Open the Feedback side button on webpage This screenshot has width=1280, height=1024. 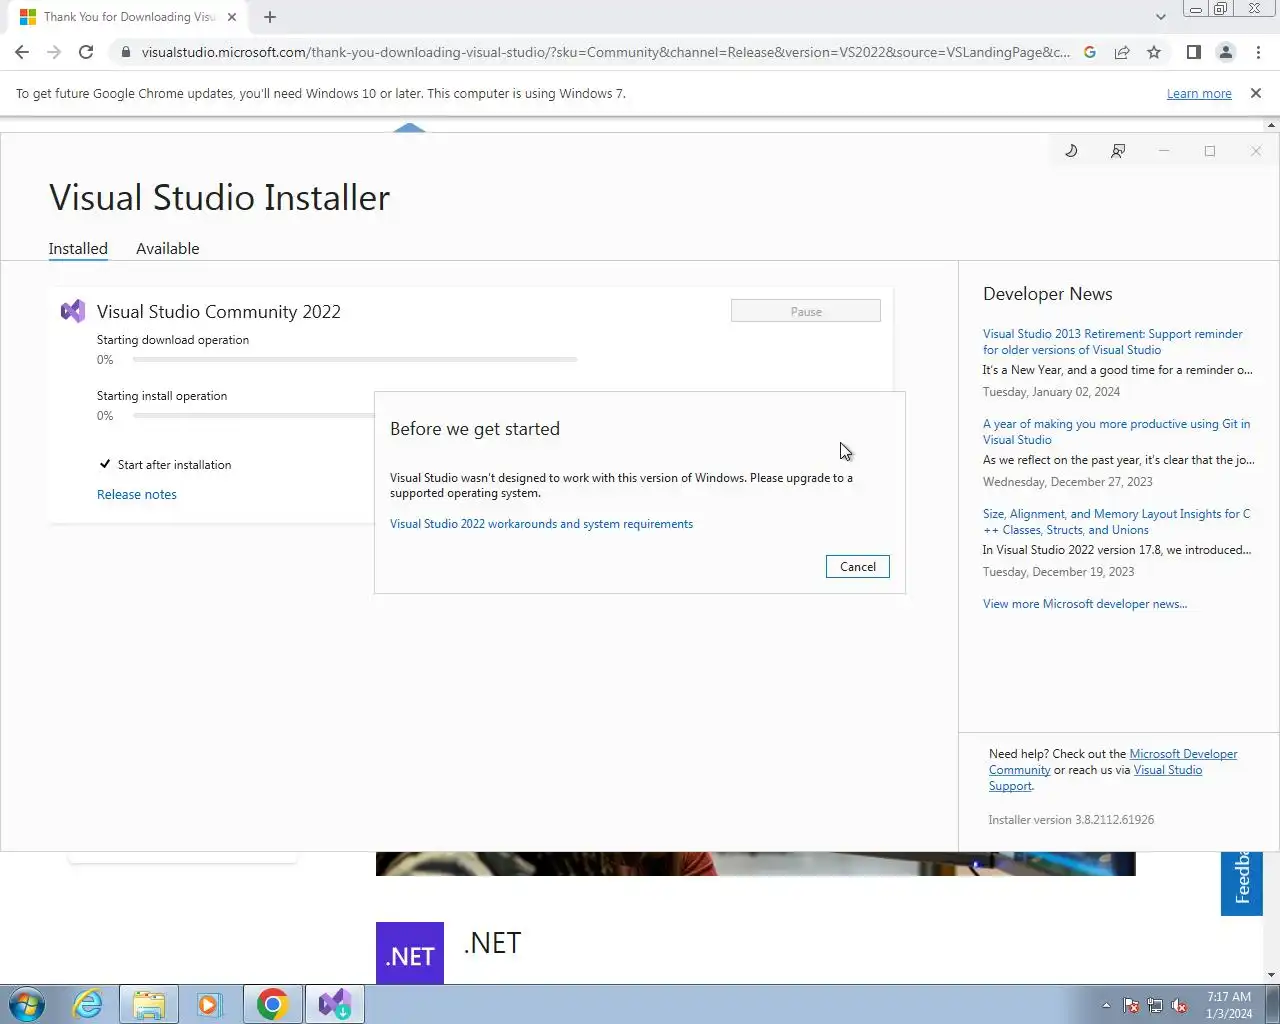[x=1242, y=883]
